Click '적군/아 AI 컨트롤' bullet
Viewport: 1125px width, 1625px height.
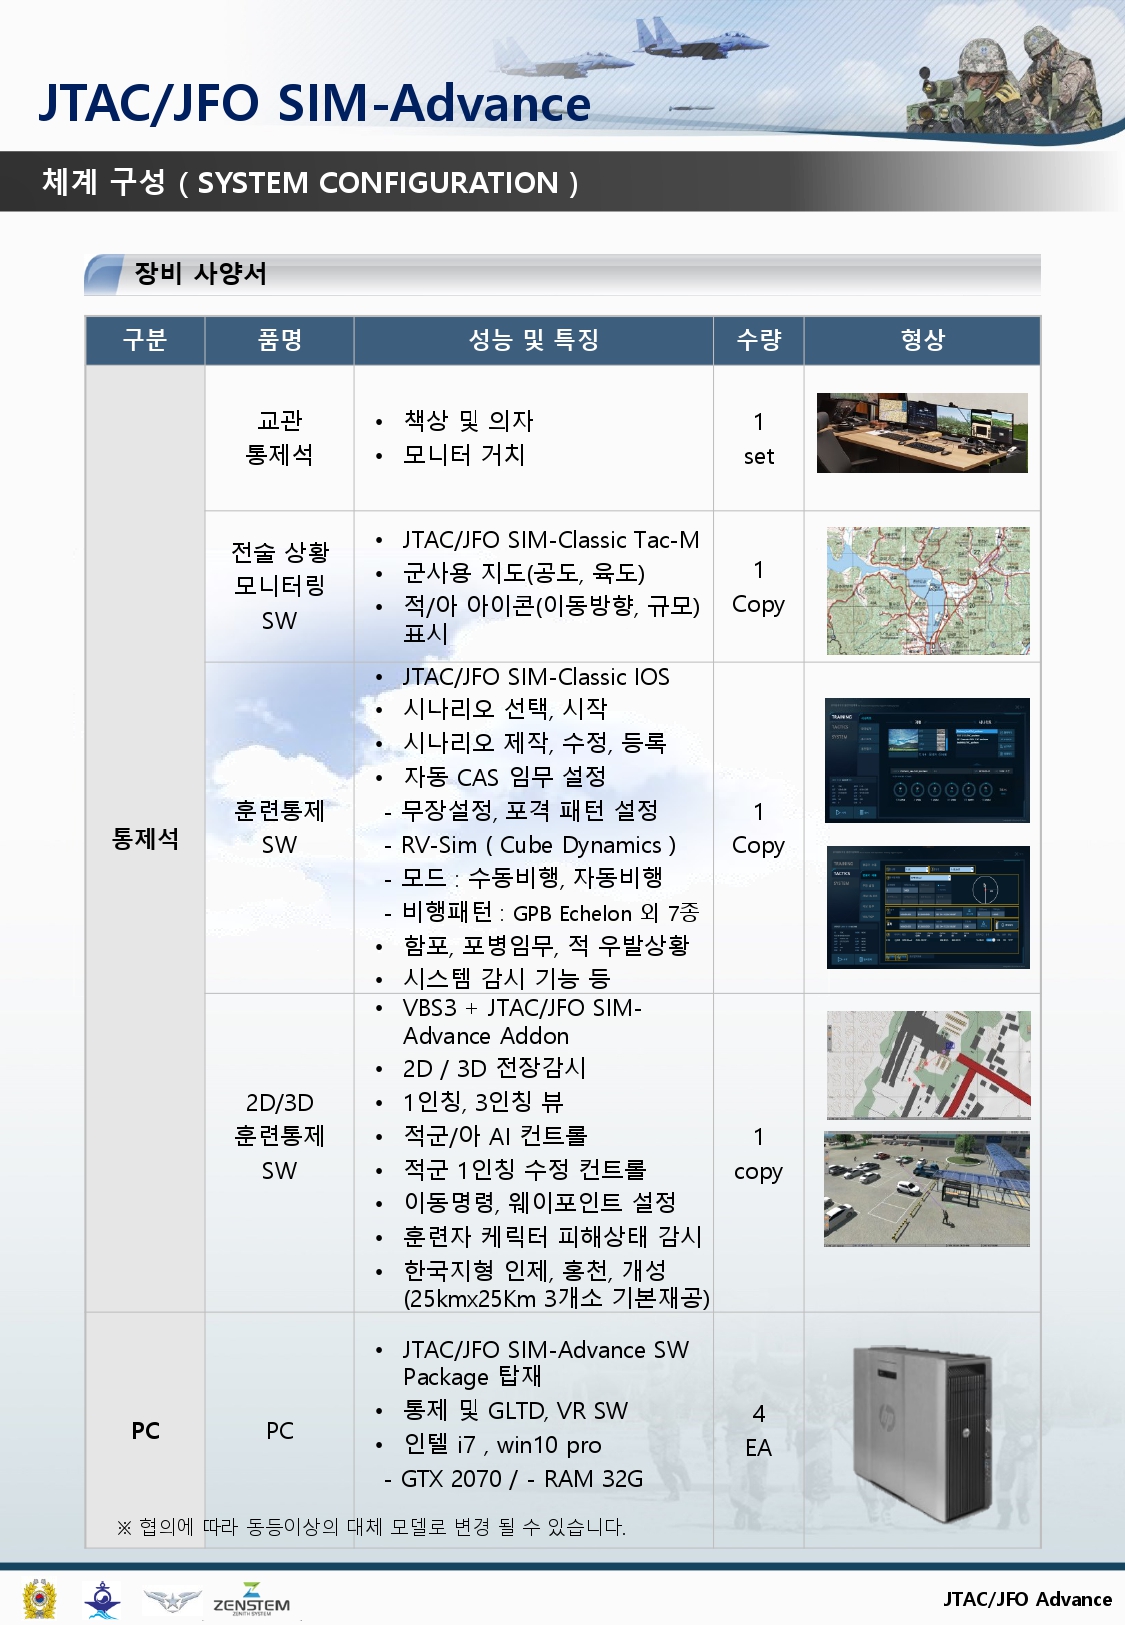point(495,1136)
